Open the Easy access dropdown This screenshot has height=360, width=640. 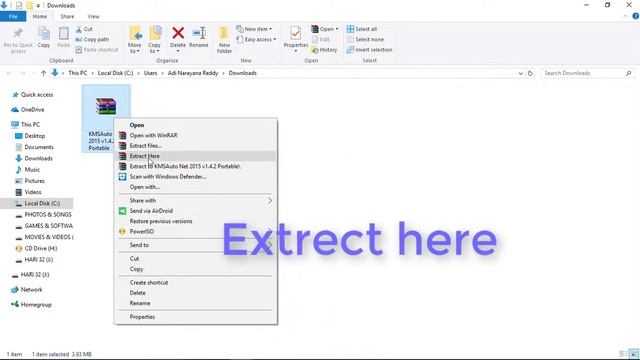256,40
